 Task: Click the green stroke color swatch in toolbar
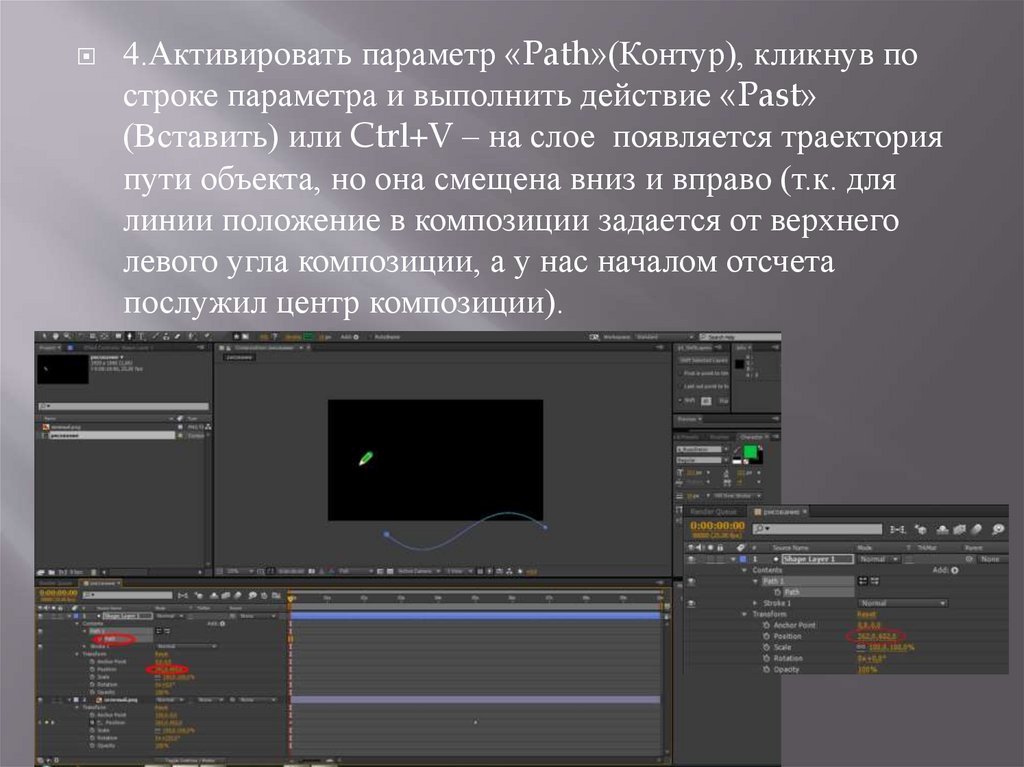(x=307, y=336)
